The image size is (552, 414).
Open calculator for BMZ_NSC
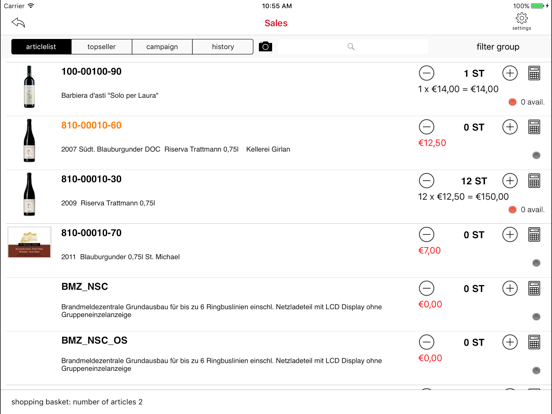click(534, 289)
